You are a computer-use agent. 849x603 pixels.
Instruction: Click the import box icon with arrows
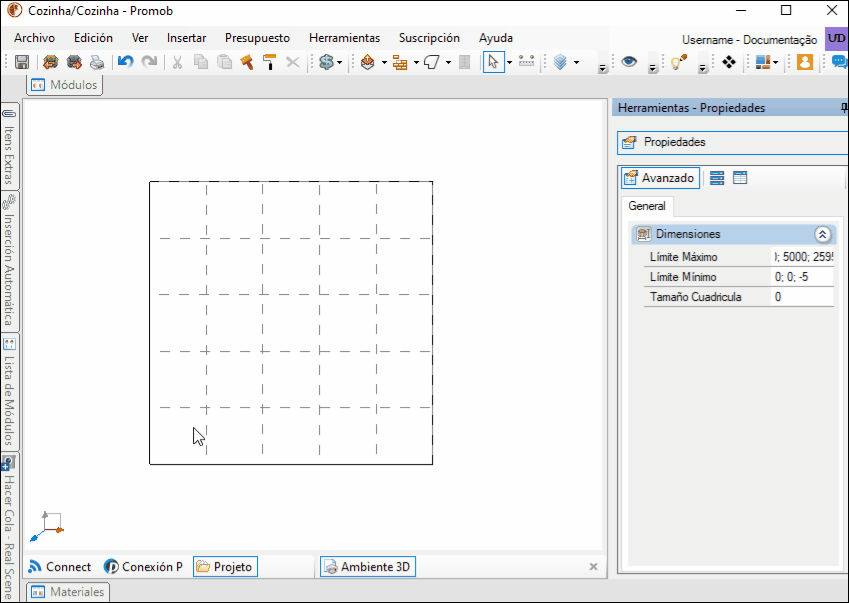point(51,62)
